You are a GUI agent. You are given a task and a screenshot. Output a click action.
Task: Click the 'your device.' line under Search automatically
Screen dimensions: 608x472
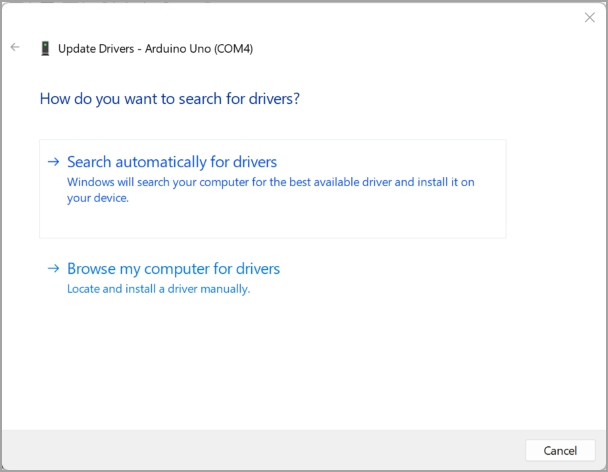[x=98, y=198]
